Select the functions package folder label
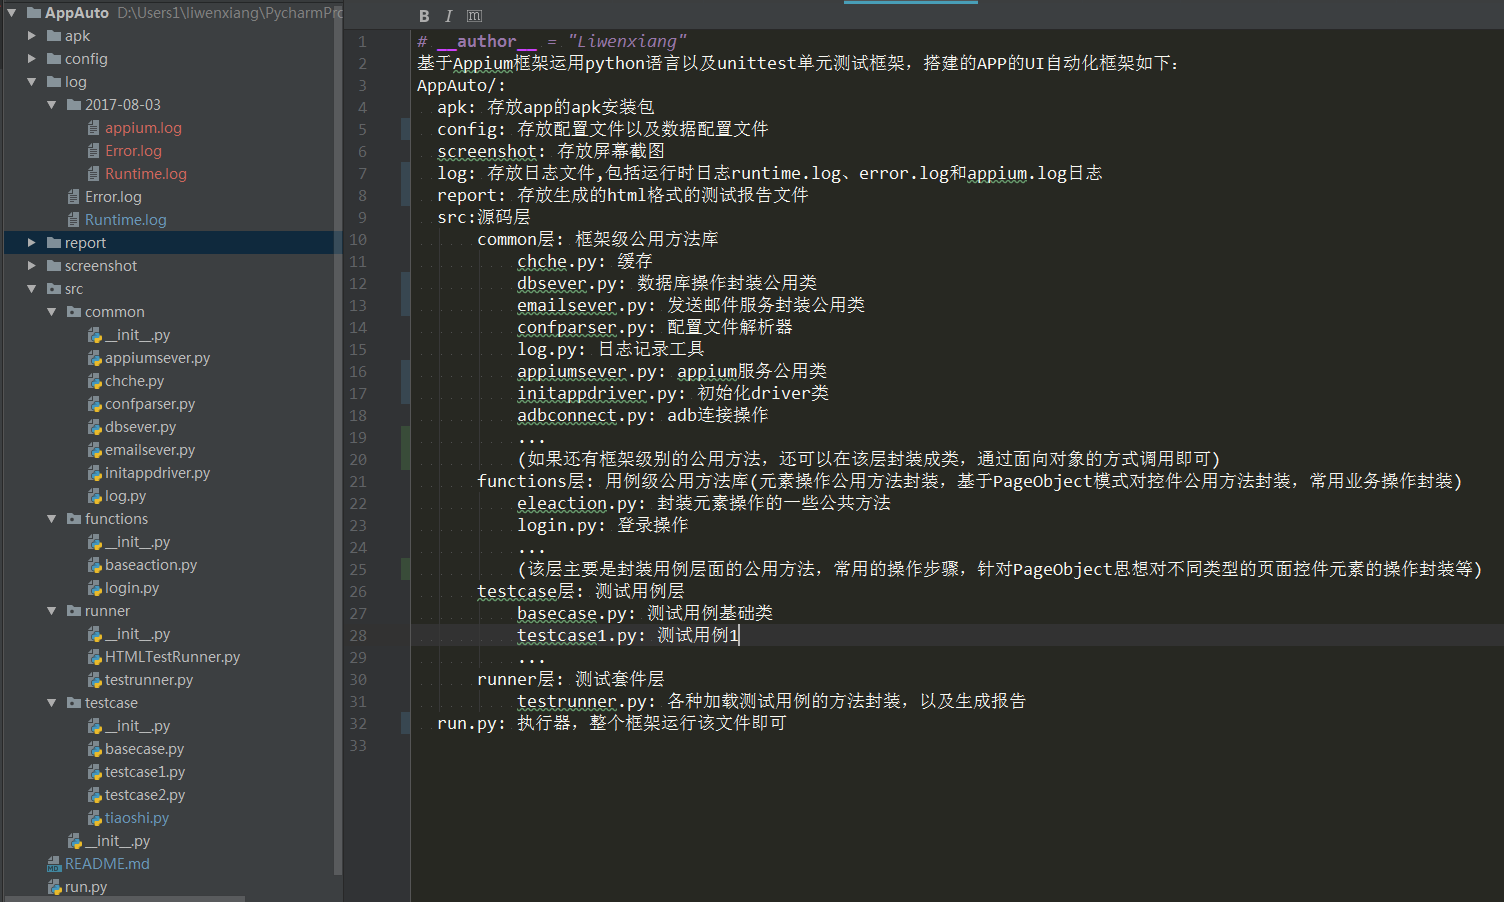 click(116, 519)
